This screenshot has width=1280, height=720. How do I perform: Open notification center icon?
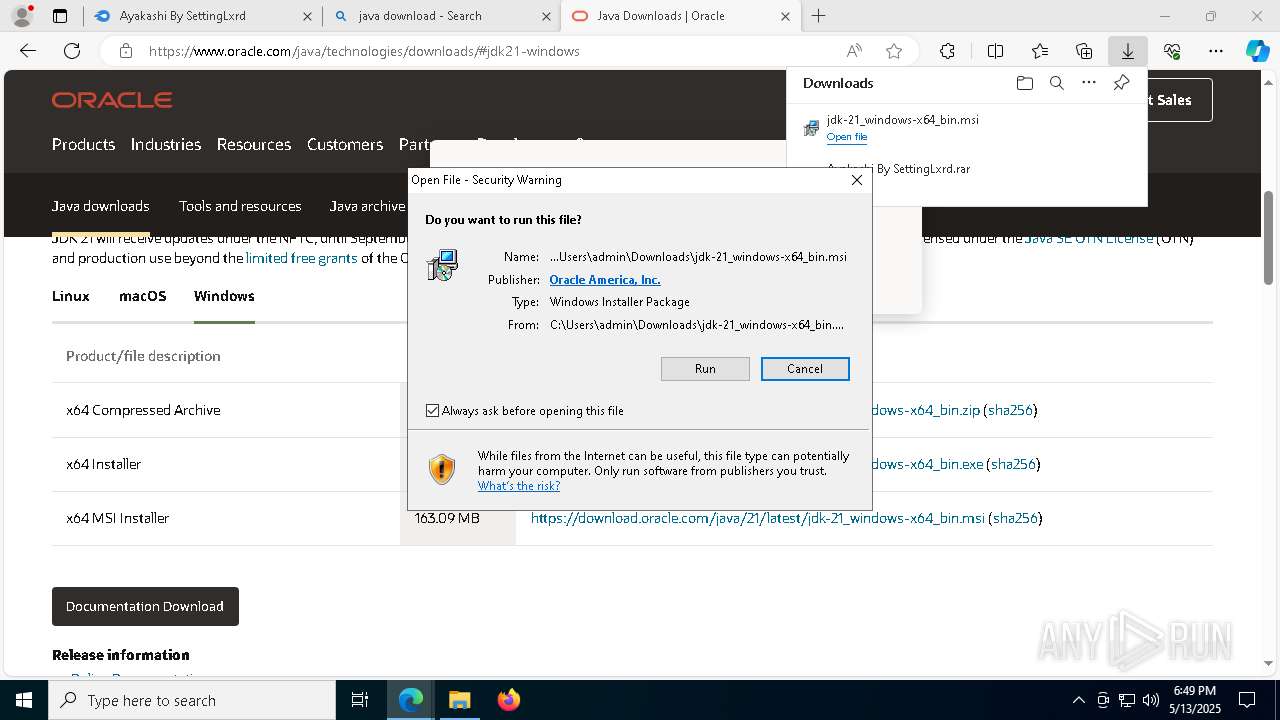pos(1247,700)
